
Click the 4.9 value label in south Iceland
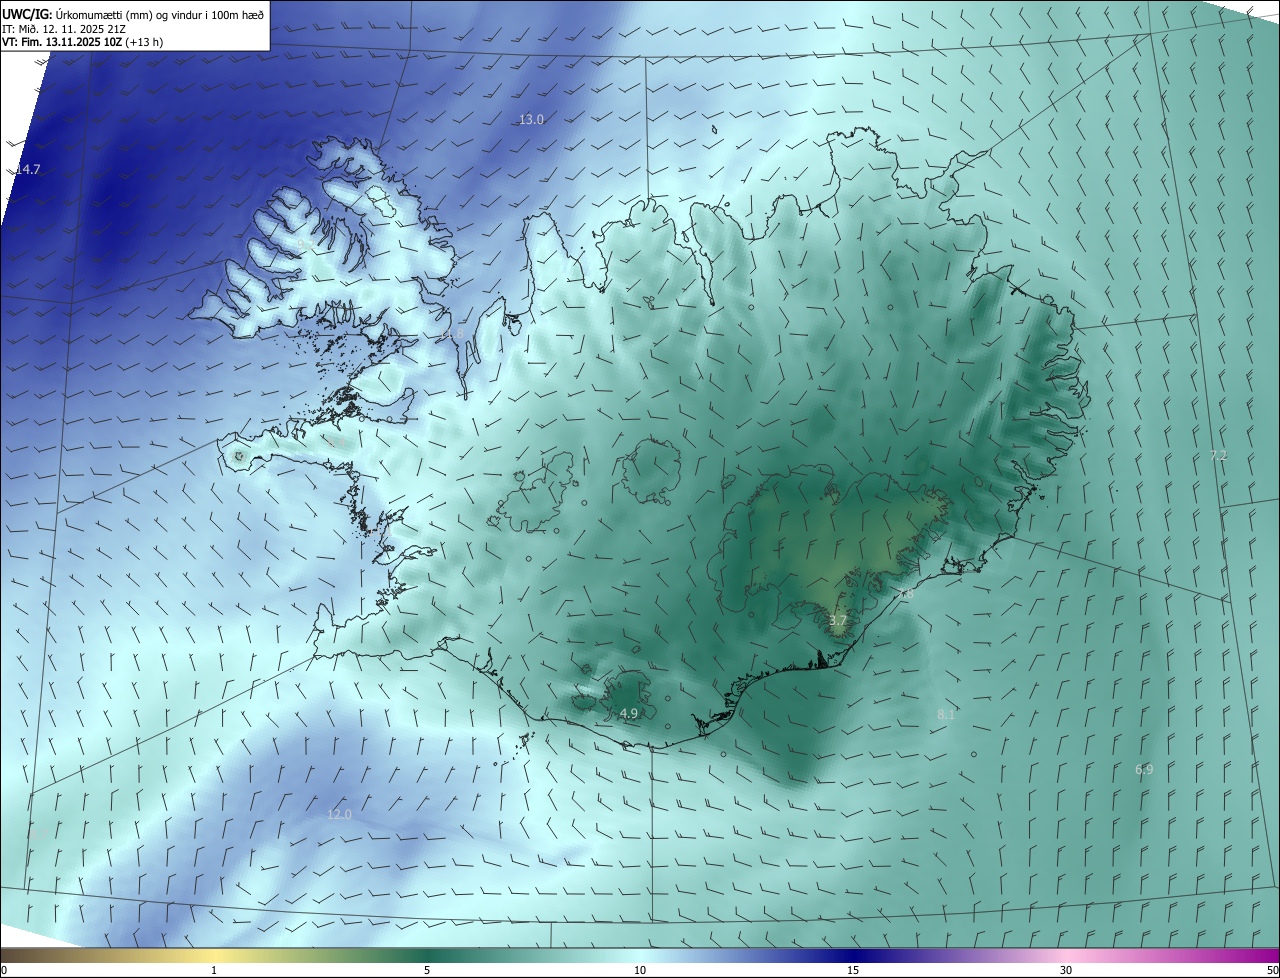(x=629, y=714)
